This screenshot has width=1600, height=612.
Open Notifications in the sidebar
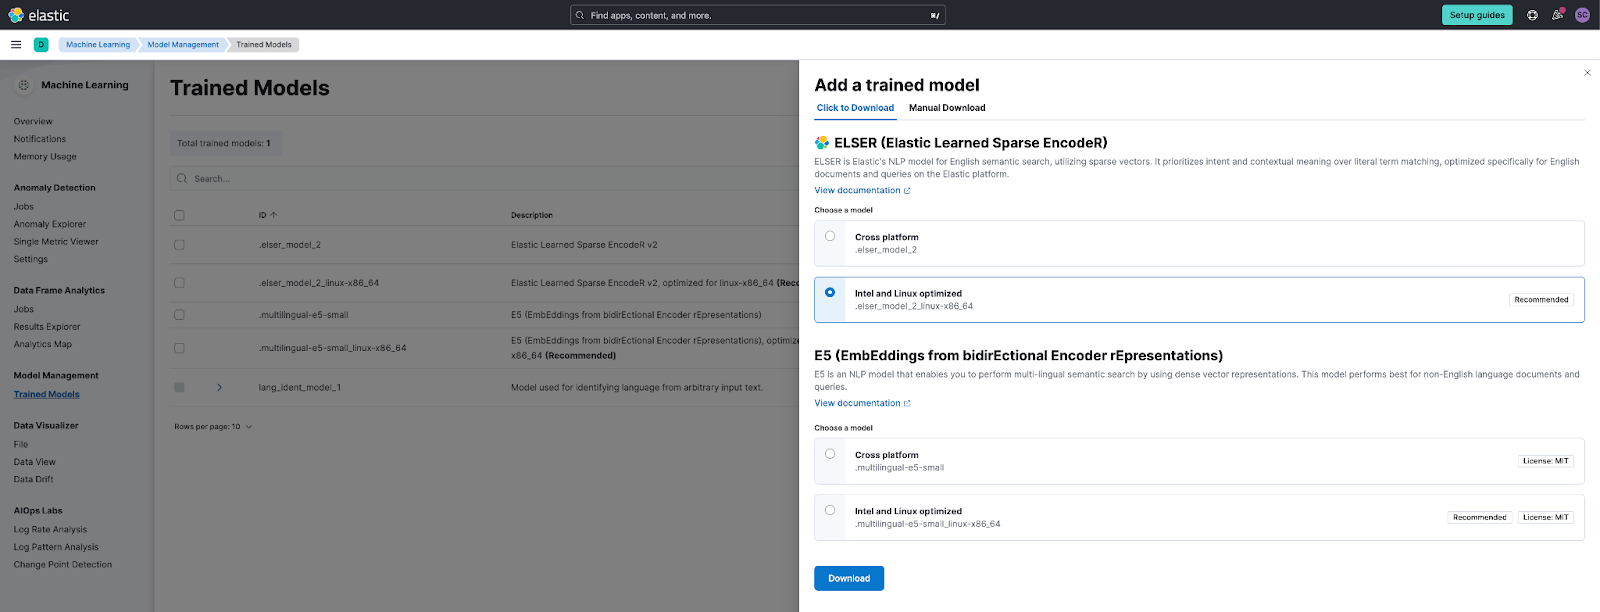point(40,139)
